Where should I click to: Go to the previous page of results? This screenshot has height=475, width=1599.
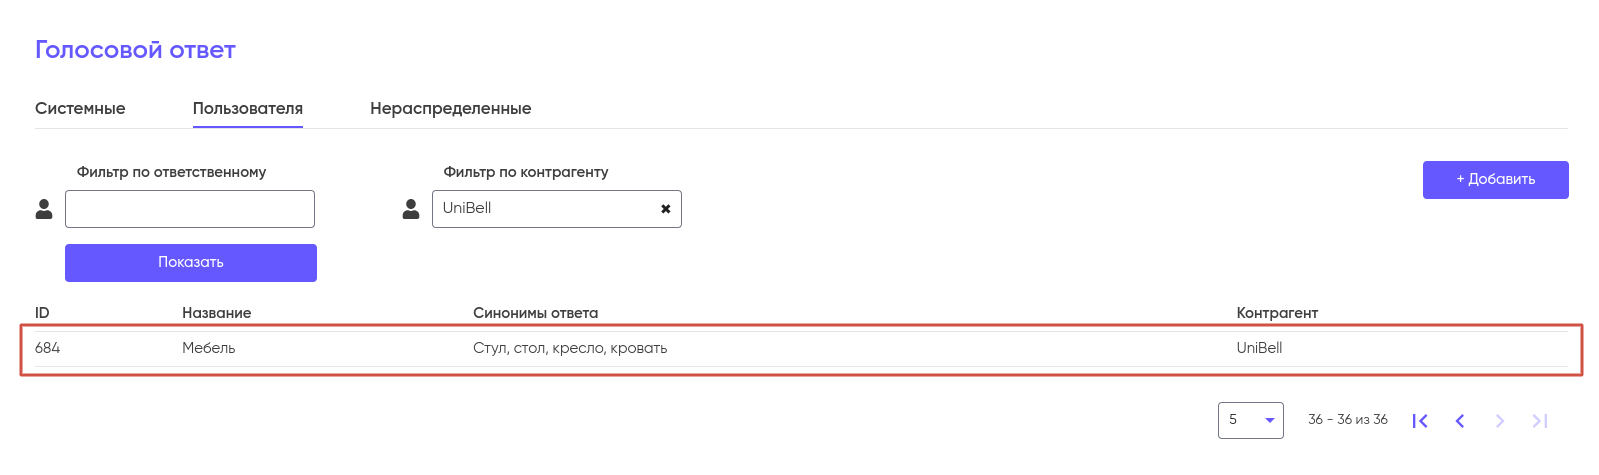(x=1460, y=421)
